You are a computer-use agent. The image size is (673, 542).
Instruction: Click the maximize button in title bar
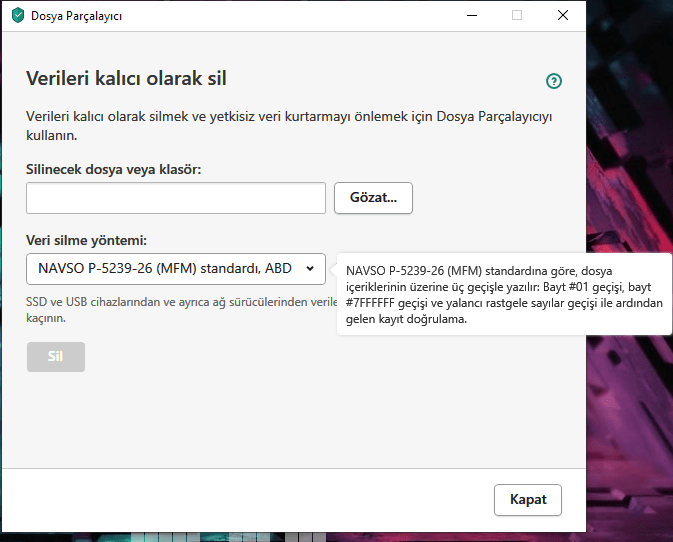(517, 15)
